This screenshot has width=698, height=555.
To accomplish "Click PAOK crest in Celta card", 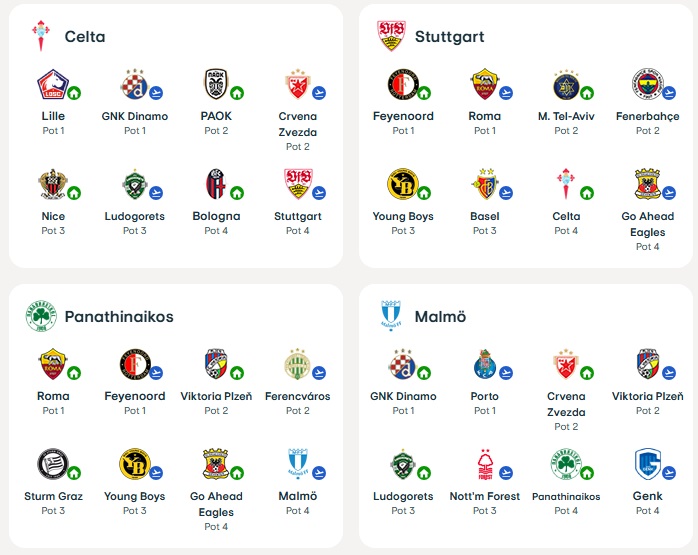I will pos(216,84).
